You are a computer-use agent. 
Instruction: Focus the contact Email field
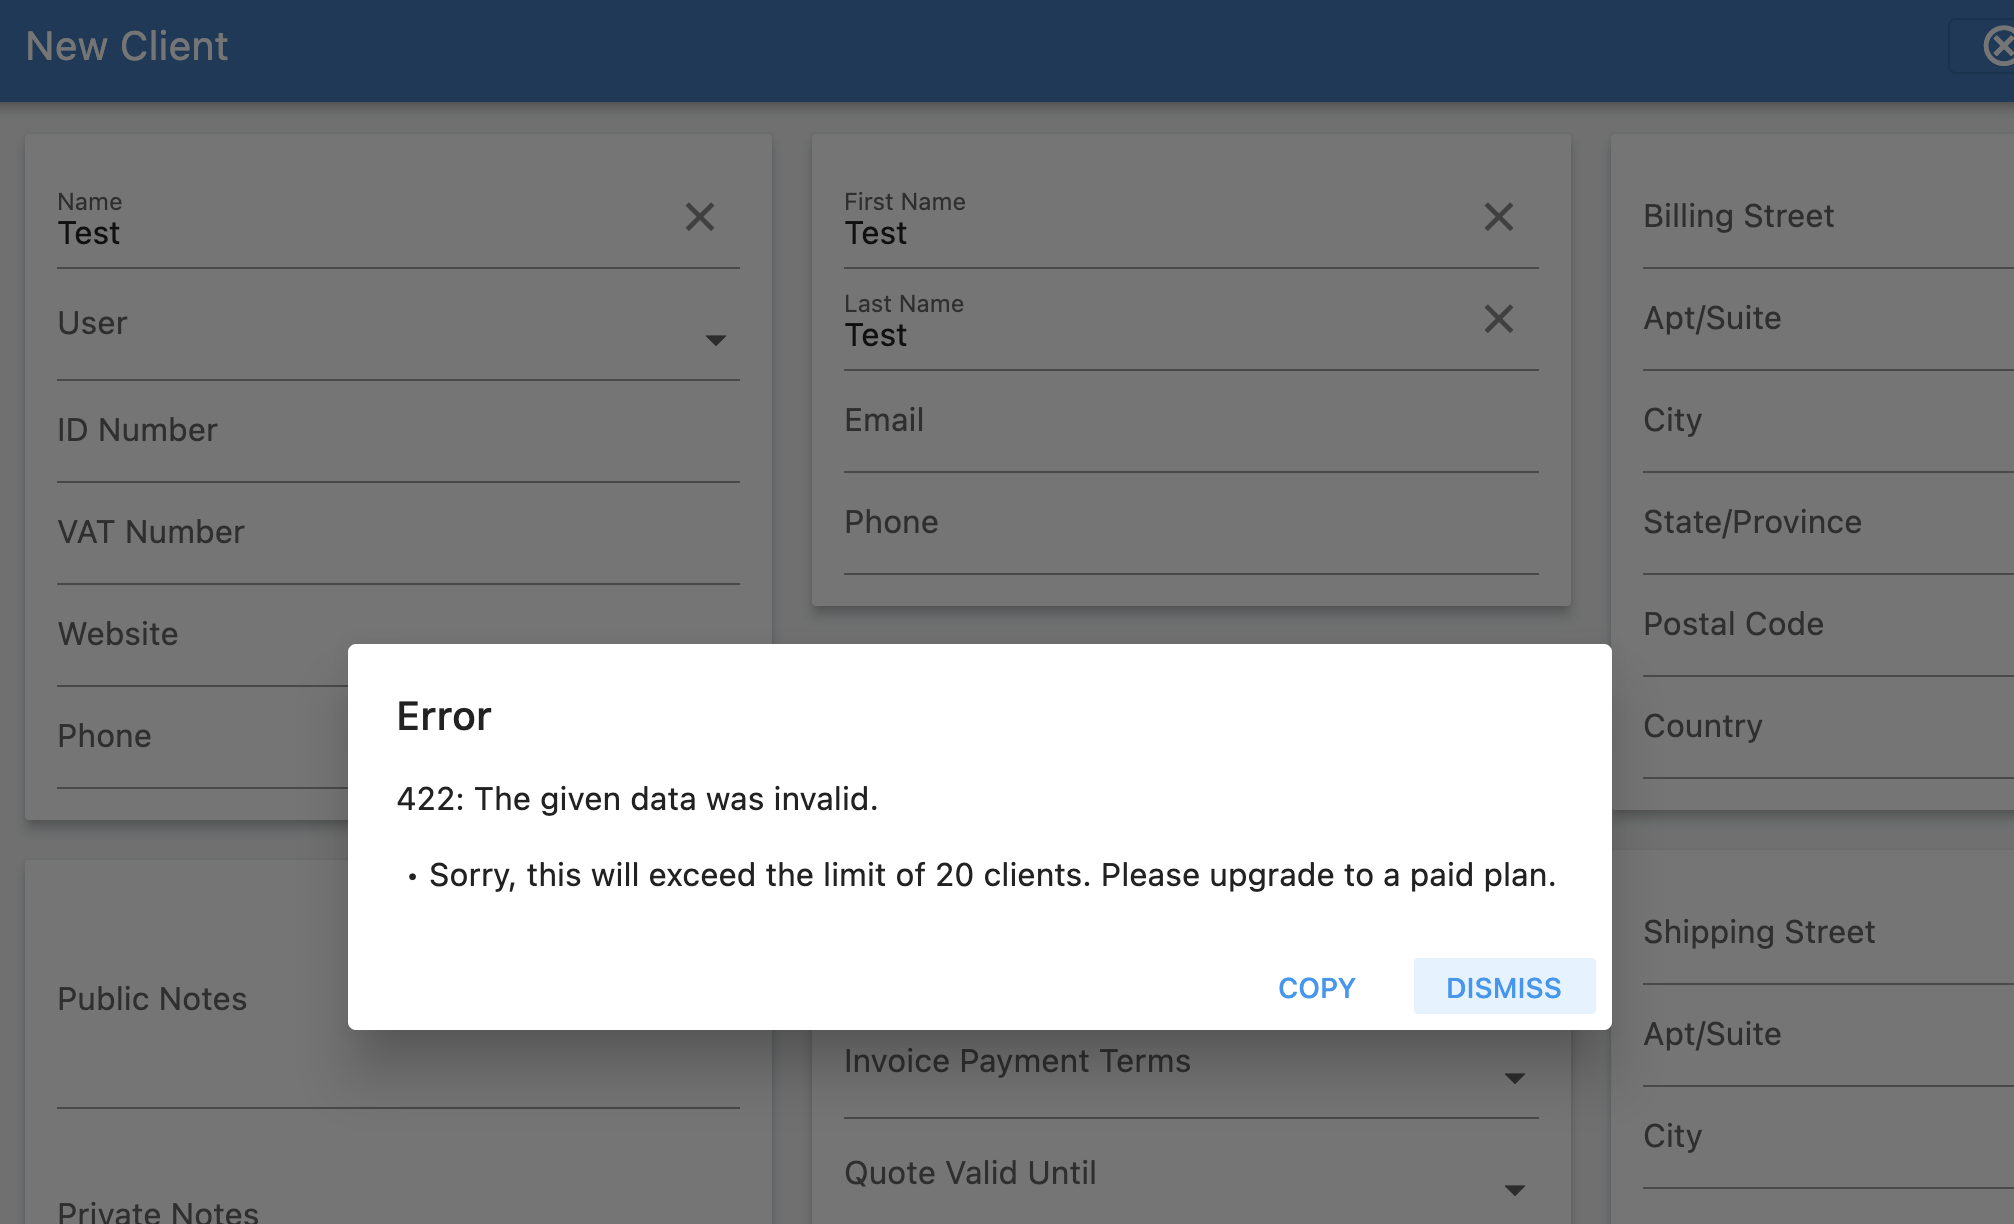click(x=1191, y=422)
